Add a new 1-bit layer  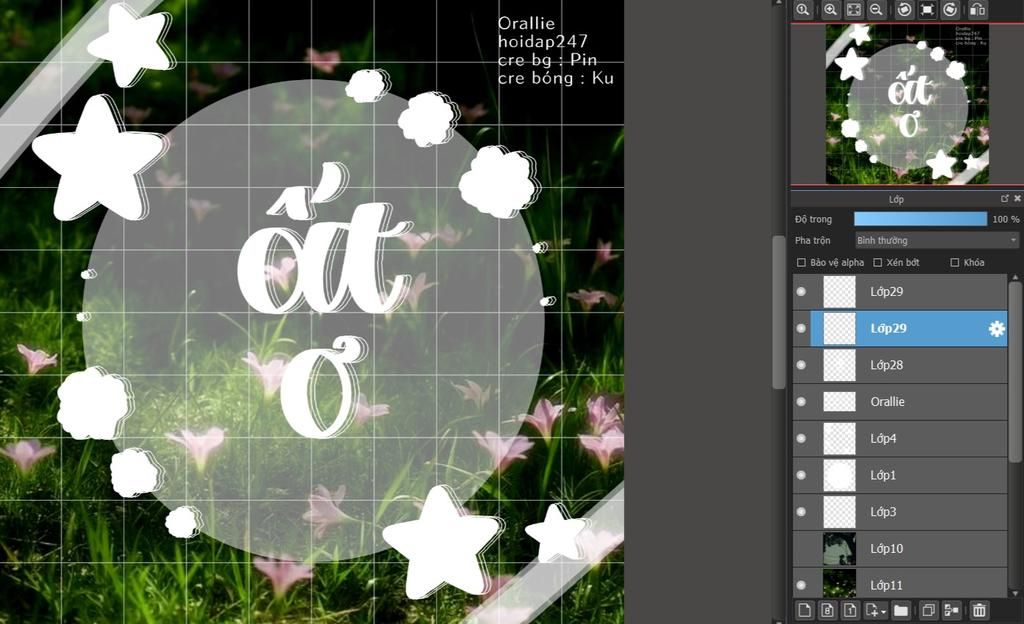pos(850,610)
